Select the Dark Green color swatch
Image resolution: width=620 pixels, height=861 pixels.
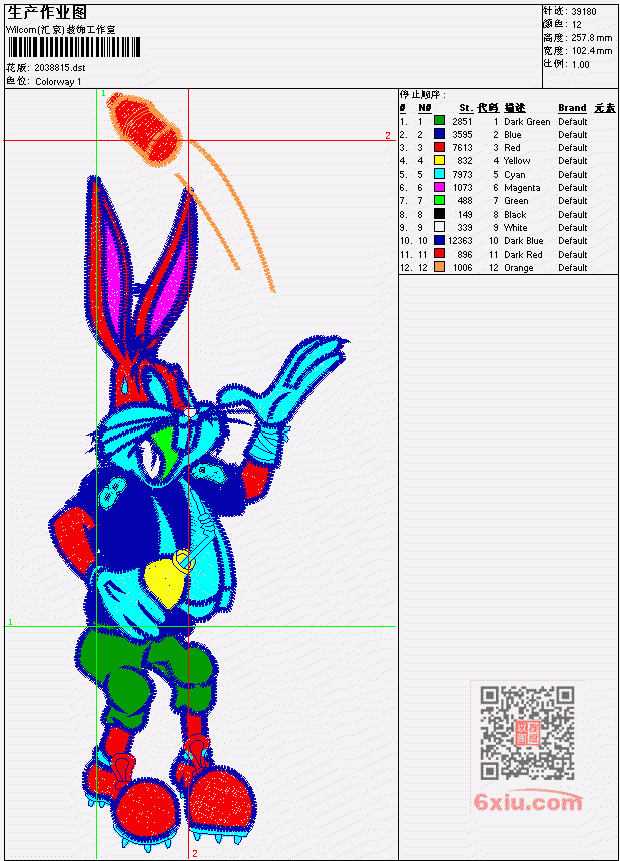click(x=439, y=121)
